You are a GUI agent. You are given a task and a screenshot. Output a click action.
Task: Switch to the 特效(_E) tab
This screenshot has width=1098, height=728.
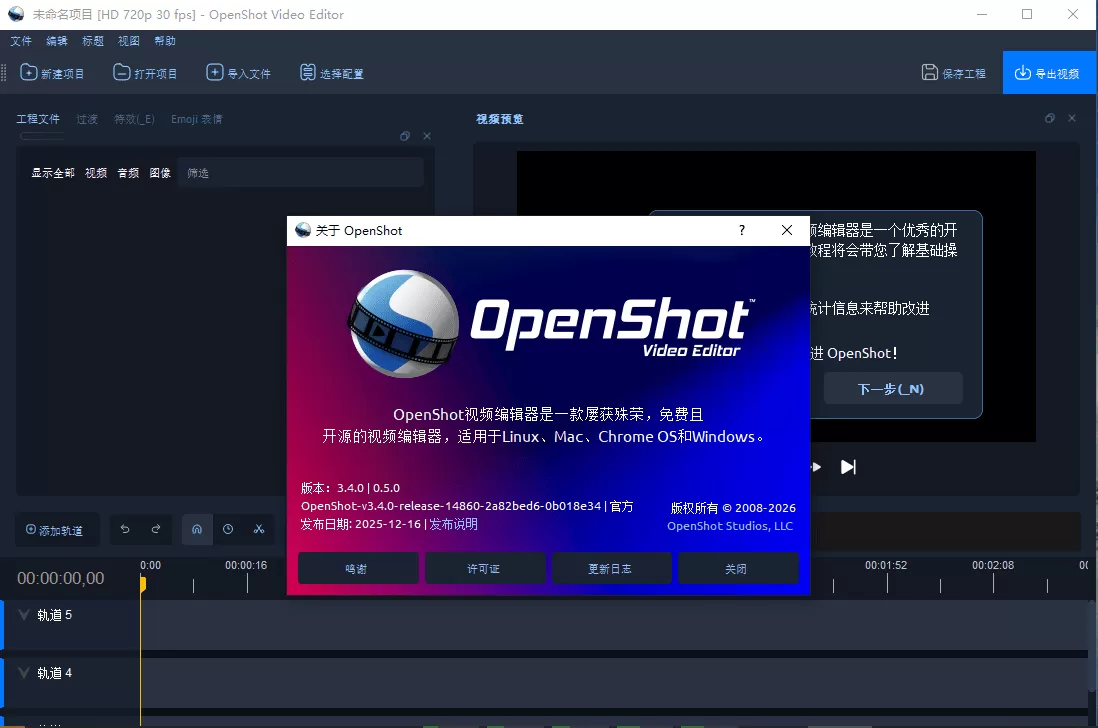click(134, 119)
